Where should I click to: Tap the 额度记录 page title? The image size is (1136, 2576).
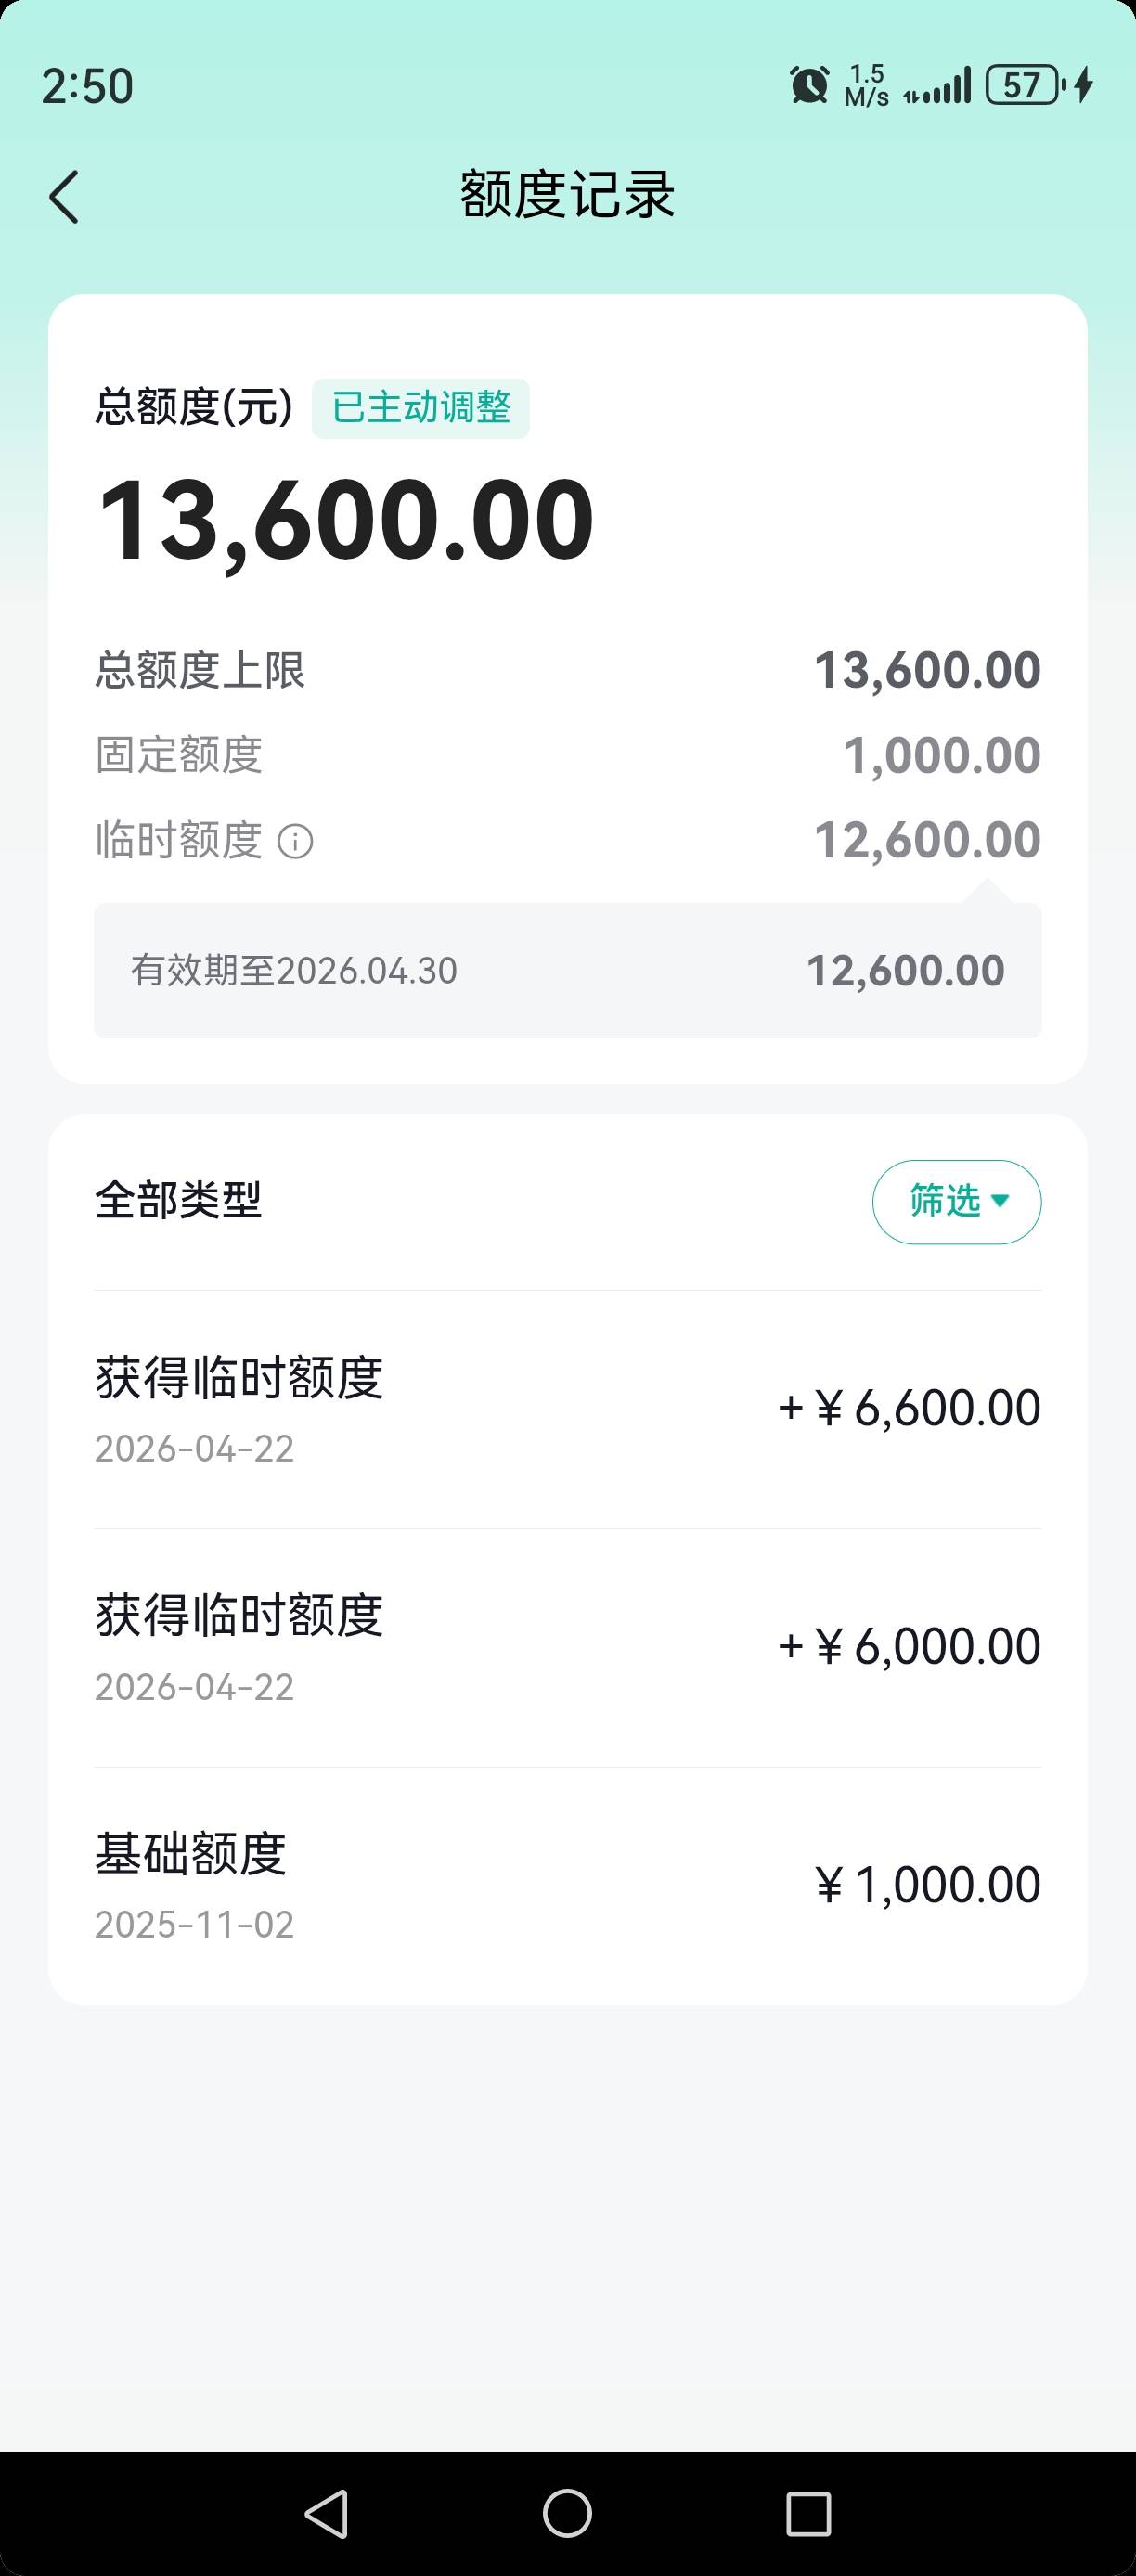(x=567, y=195)
